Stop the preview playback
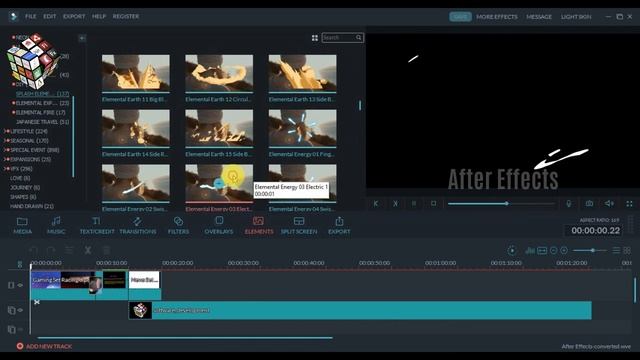Image resolution: width=640 pixels, height=360 pixels. [433, 203]
